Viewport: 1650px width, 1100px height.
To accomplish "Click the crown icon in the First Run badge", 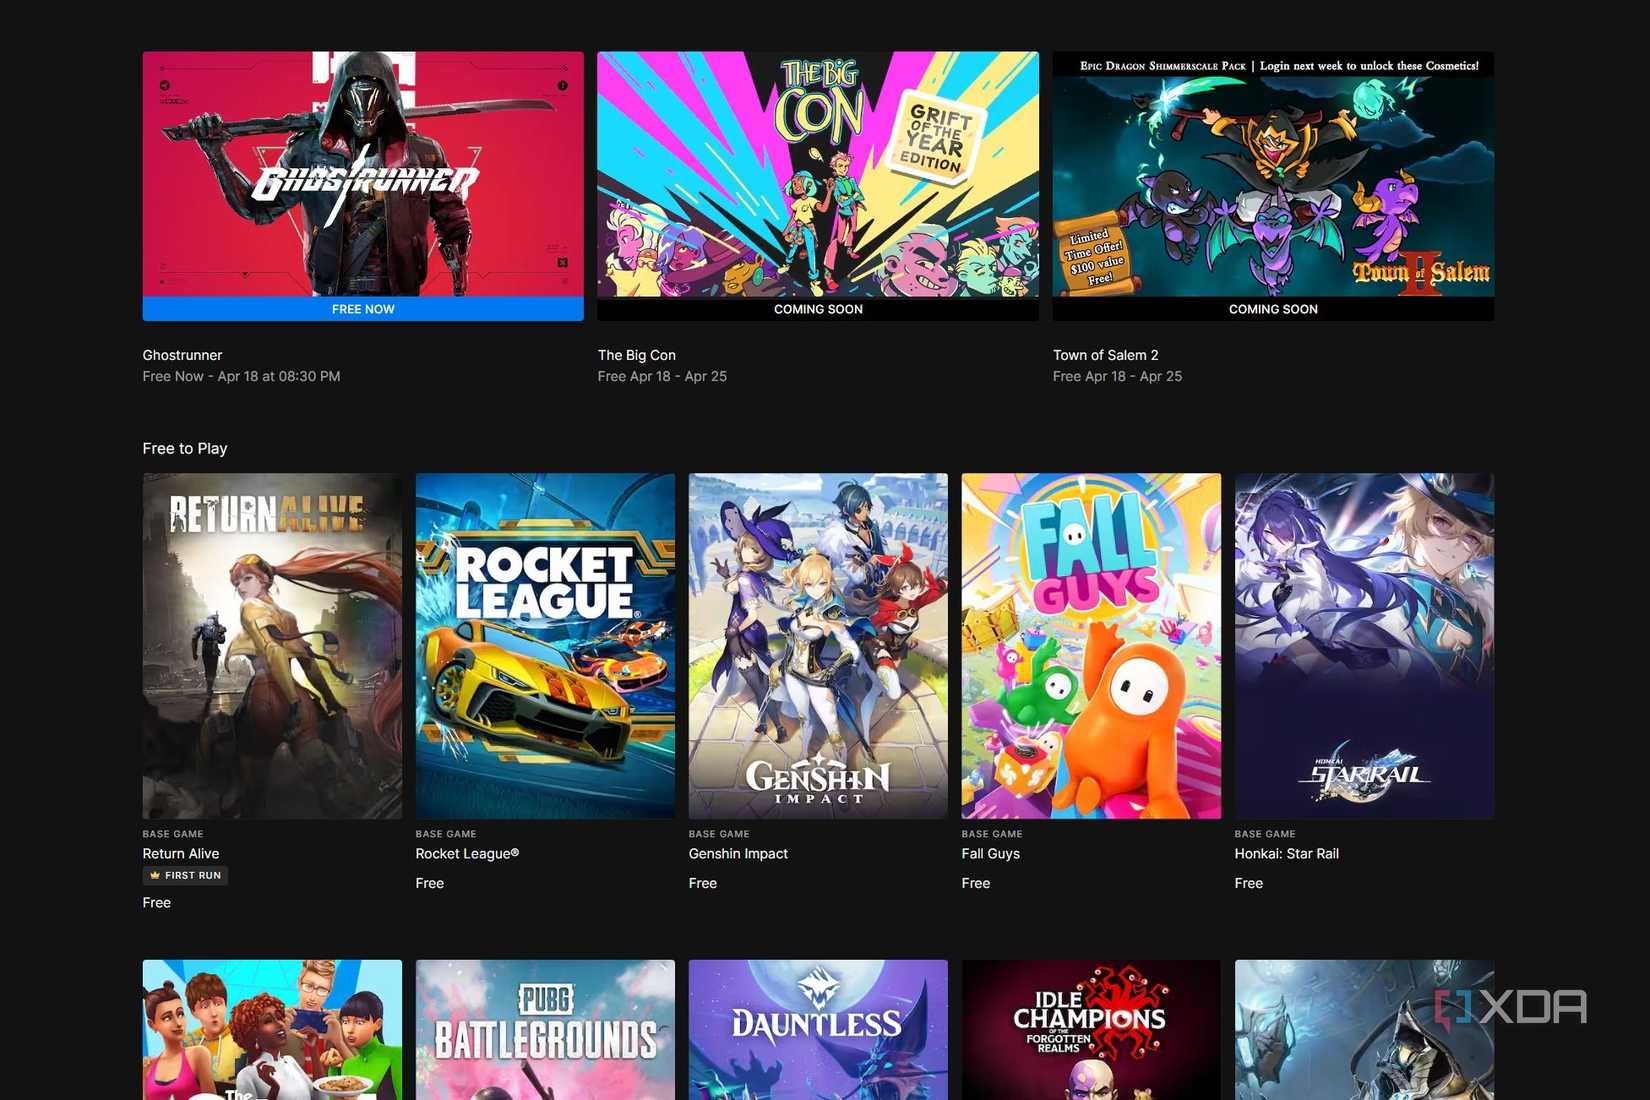I will point(155,875).
